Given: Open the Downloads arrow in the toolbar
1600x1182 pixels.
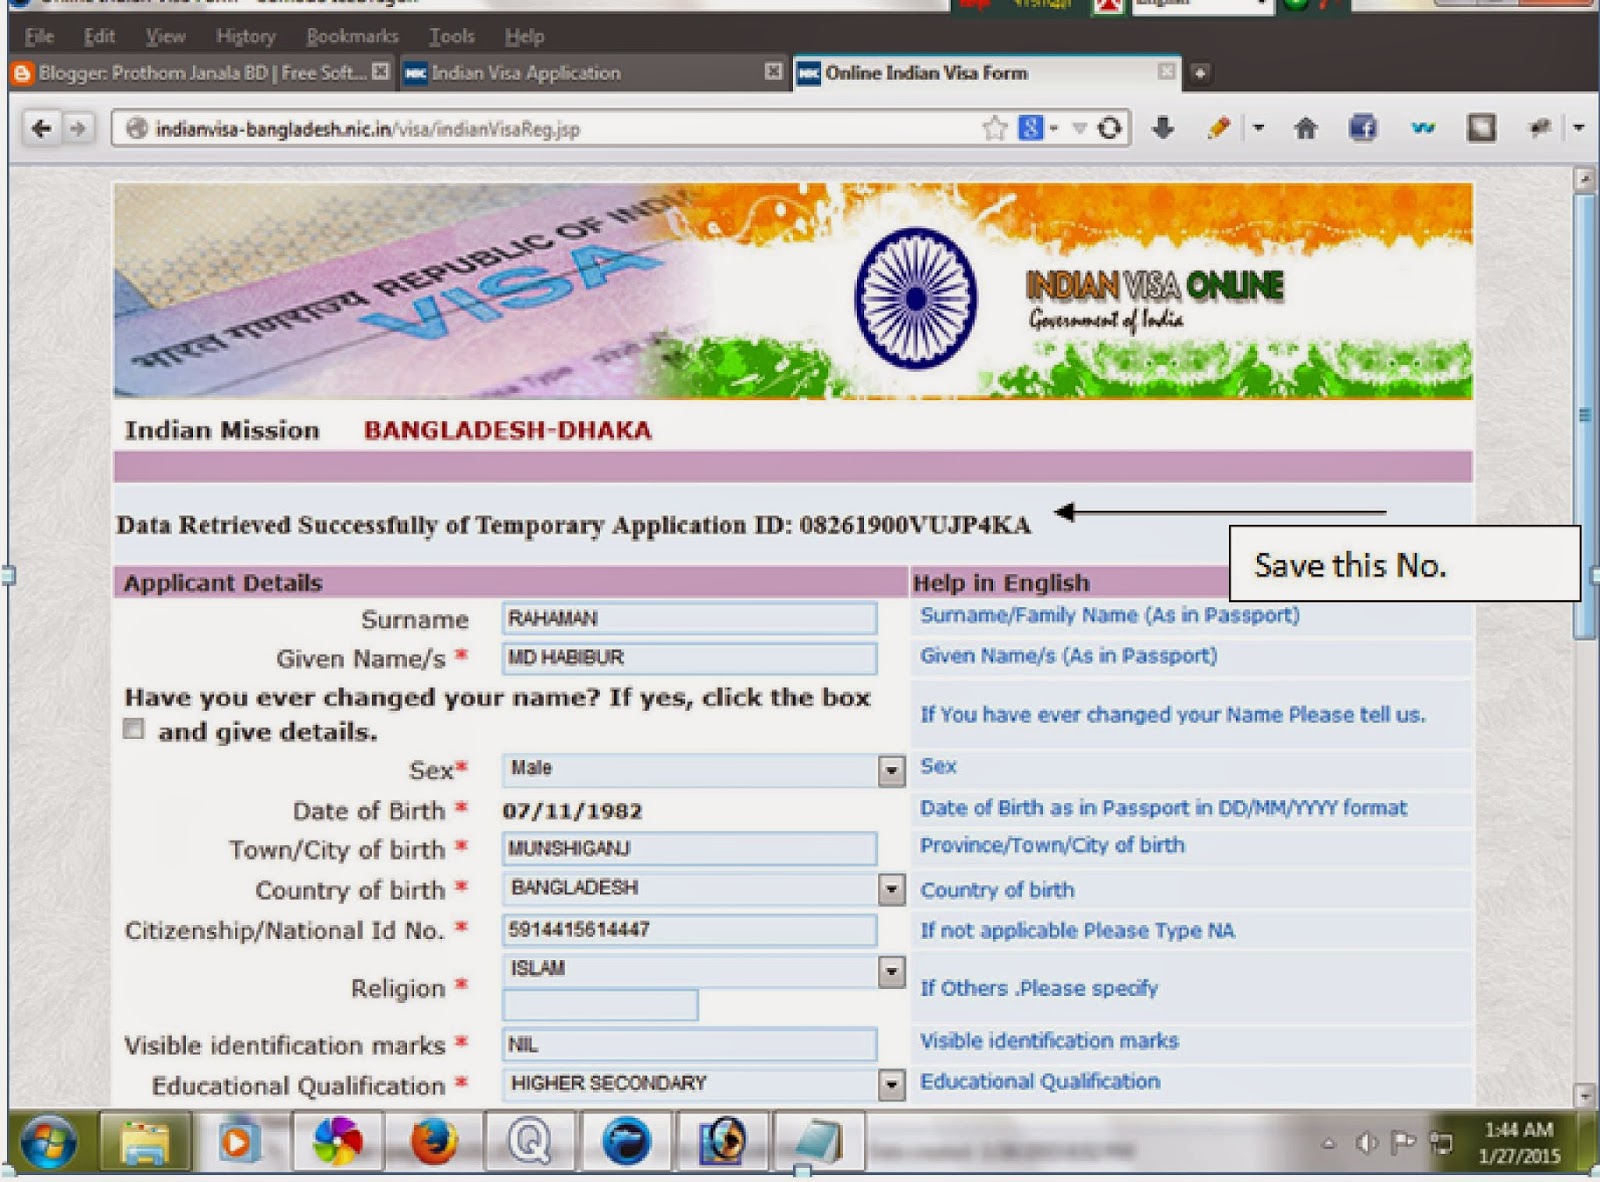Looking at the screenshot, I should [x=1162, y=128].
